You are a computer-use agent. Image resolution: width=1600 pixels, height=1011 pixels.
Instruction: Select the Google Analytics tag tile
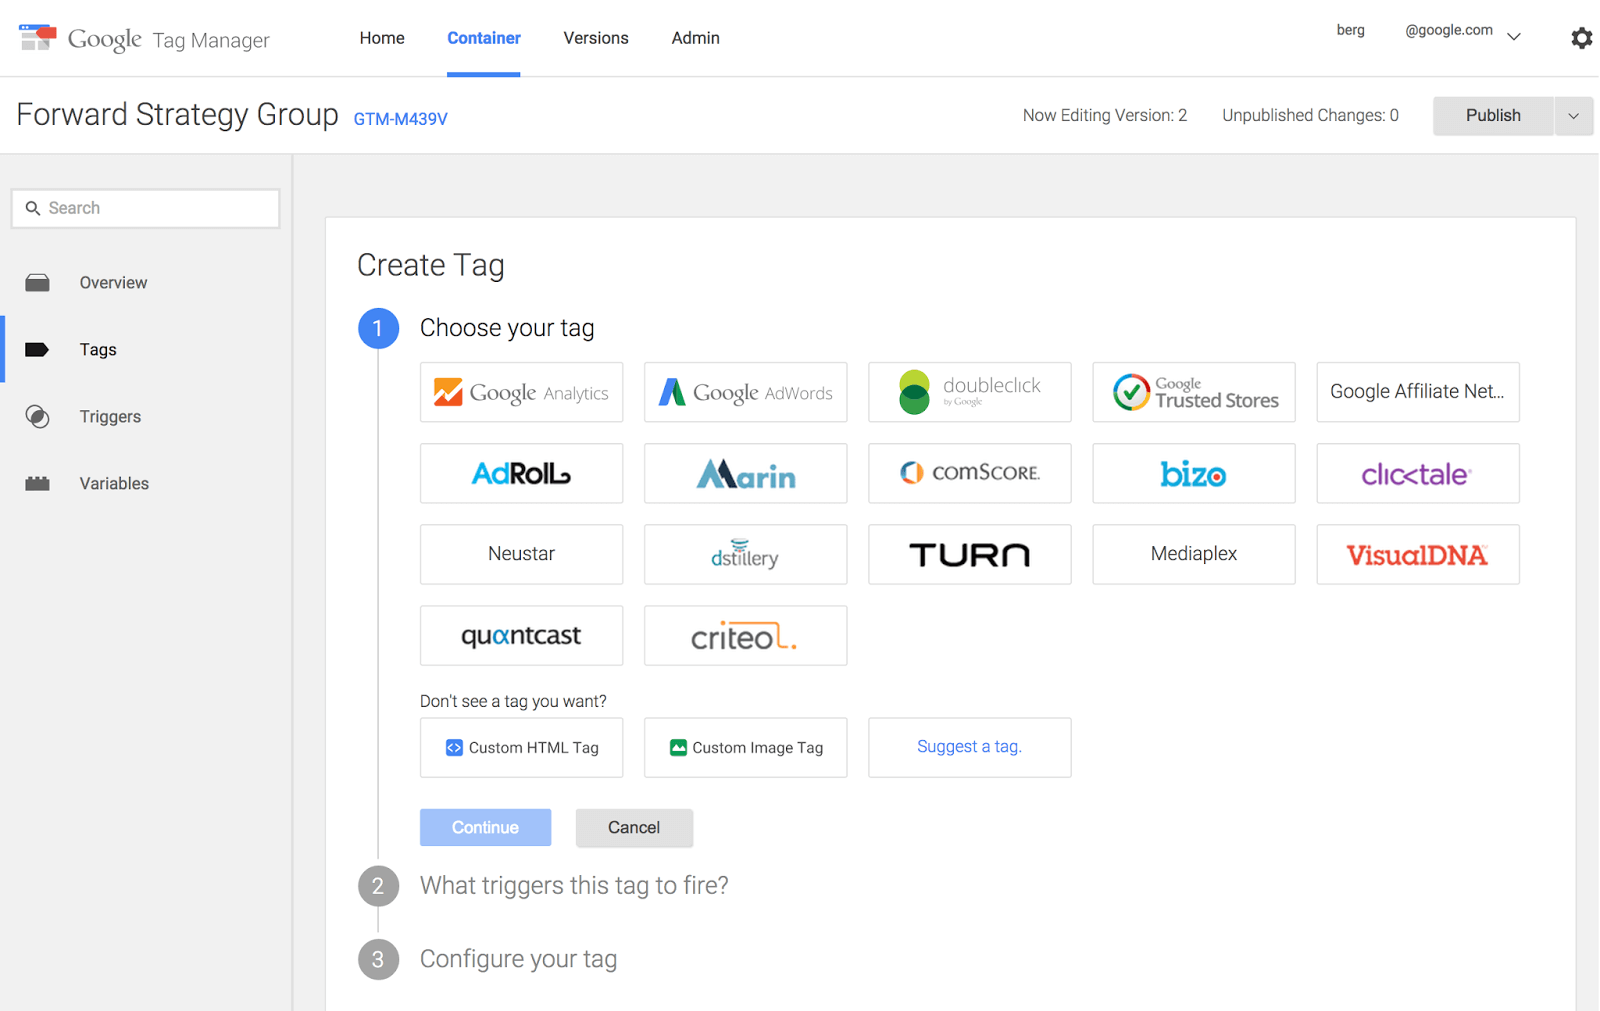521,392
